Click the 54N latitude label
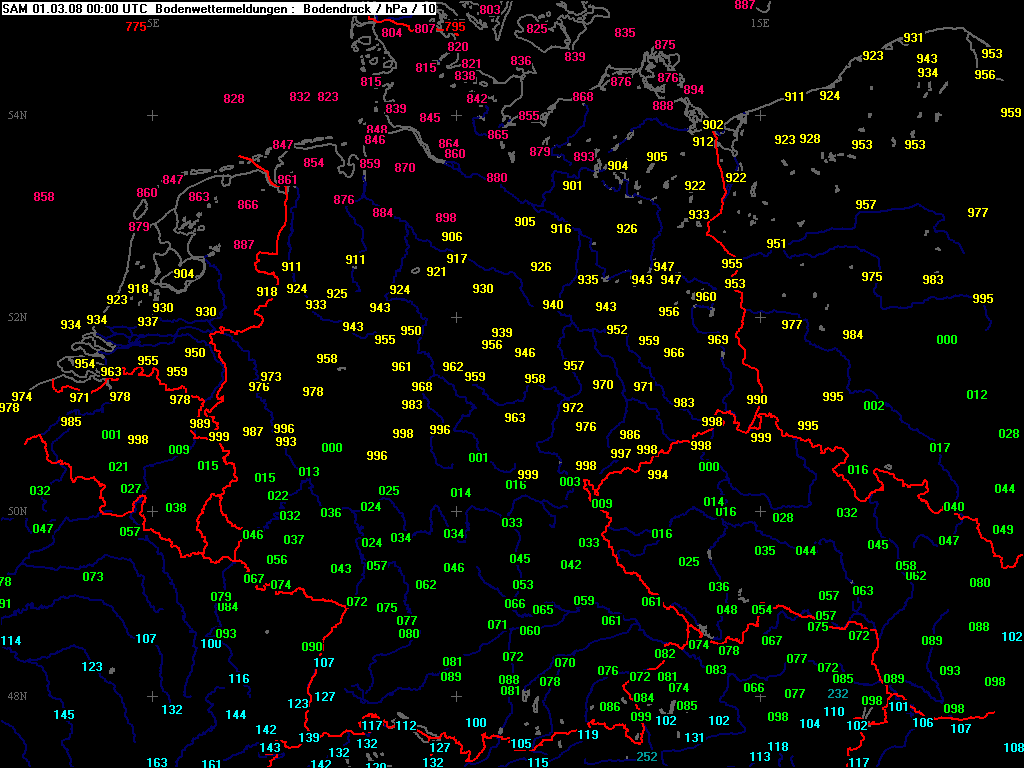Image resolution: width=1024 pixels, height=768 pixels. click(x=17, y=116)
